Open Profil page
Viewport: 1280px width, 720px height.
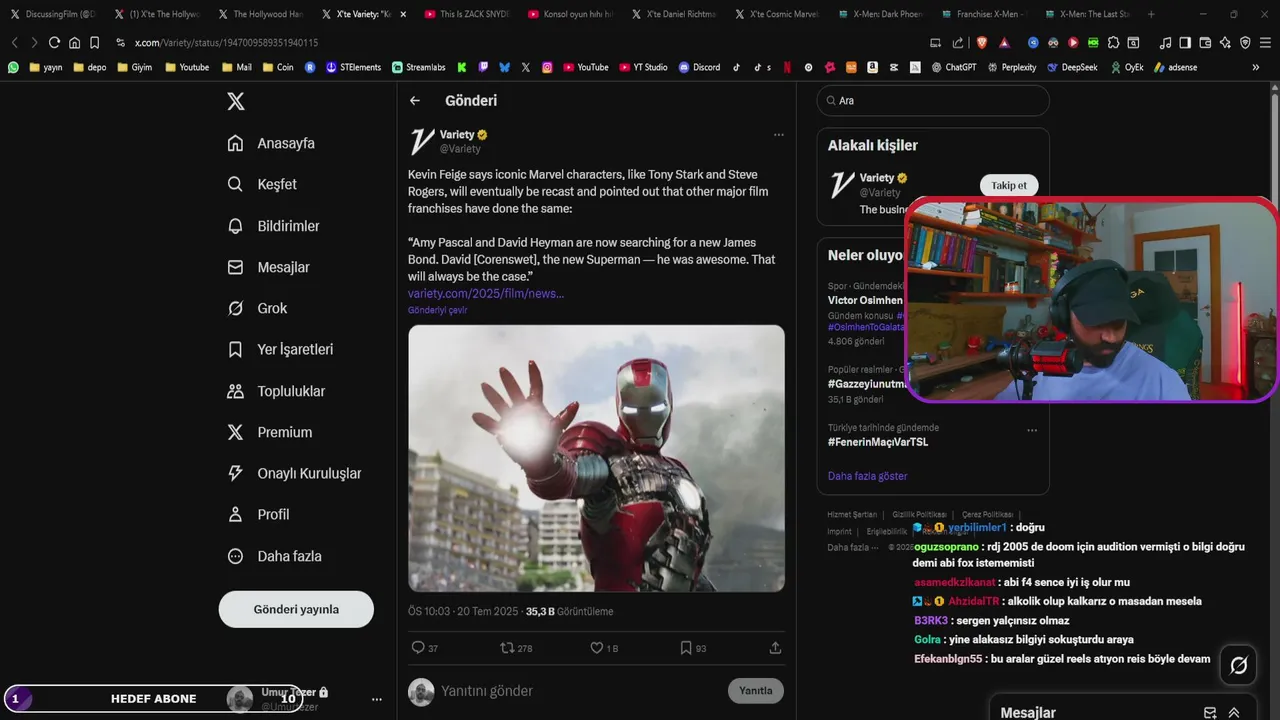tap(258, 514)
